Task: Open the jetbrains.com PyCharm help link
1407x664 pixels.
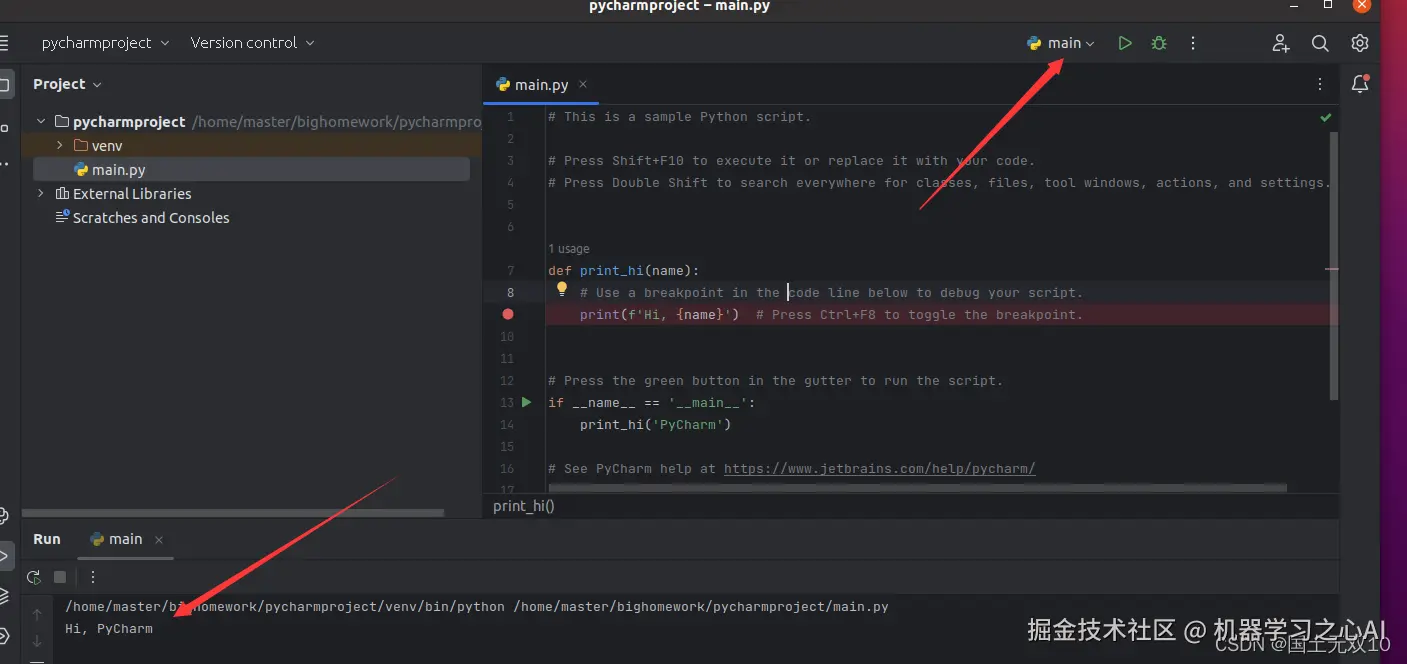Action: pyautogui.click(x=879, y=468)
